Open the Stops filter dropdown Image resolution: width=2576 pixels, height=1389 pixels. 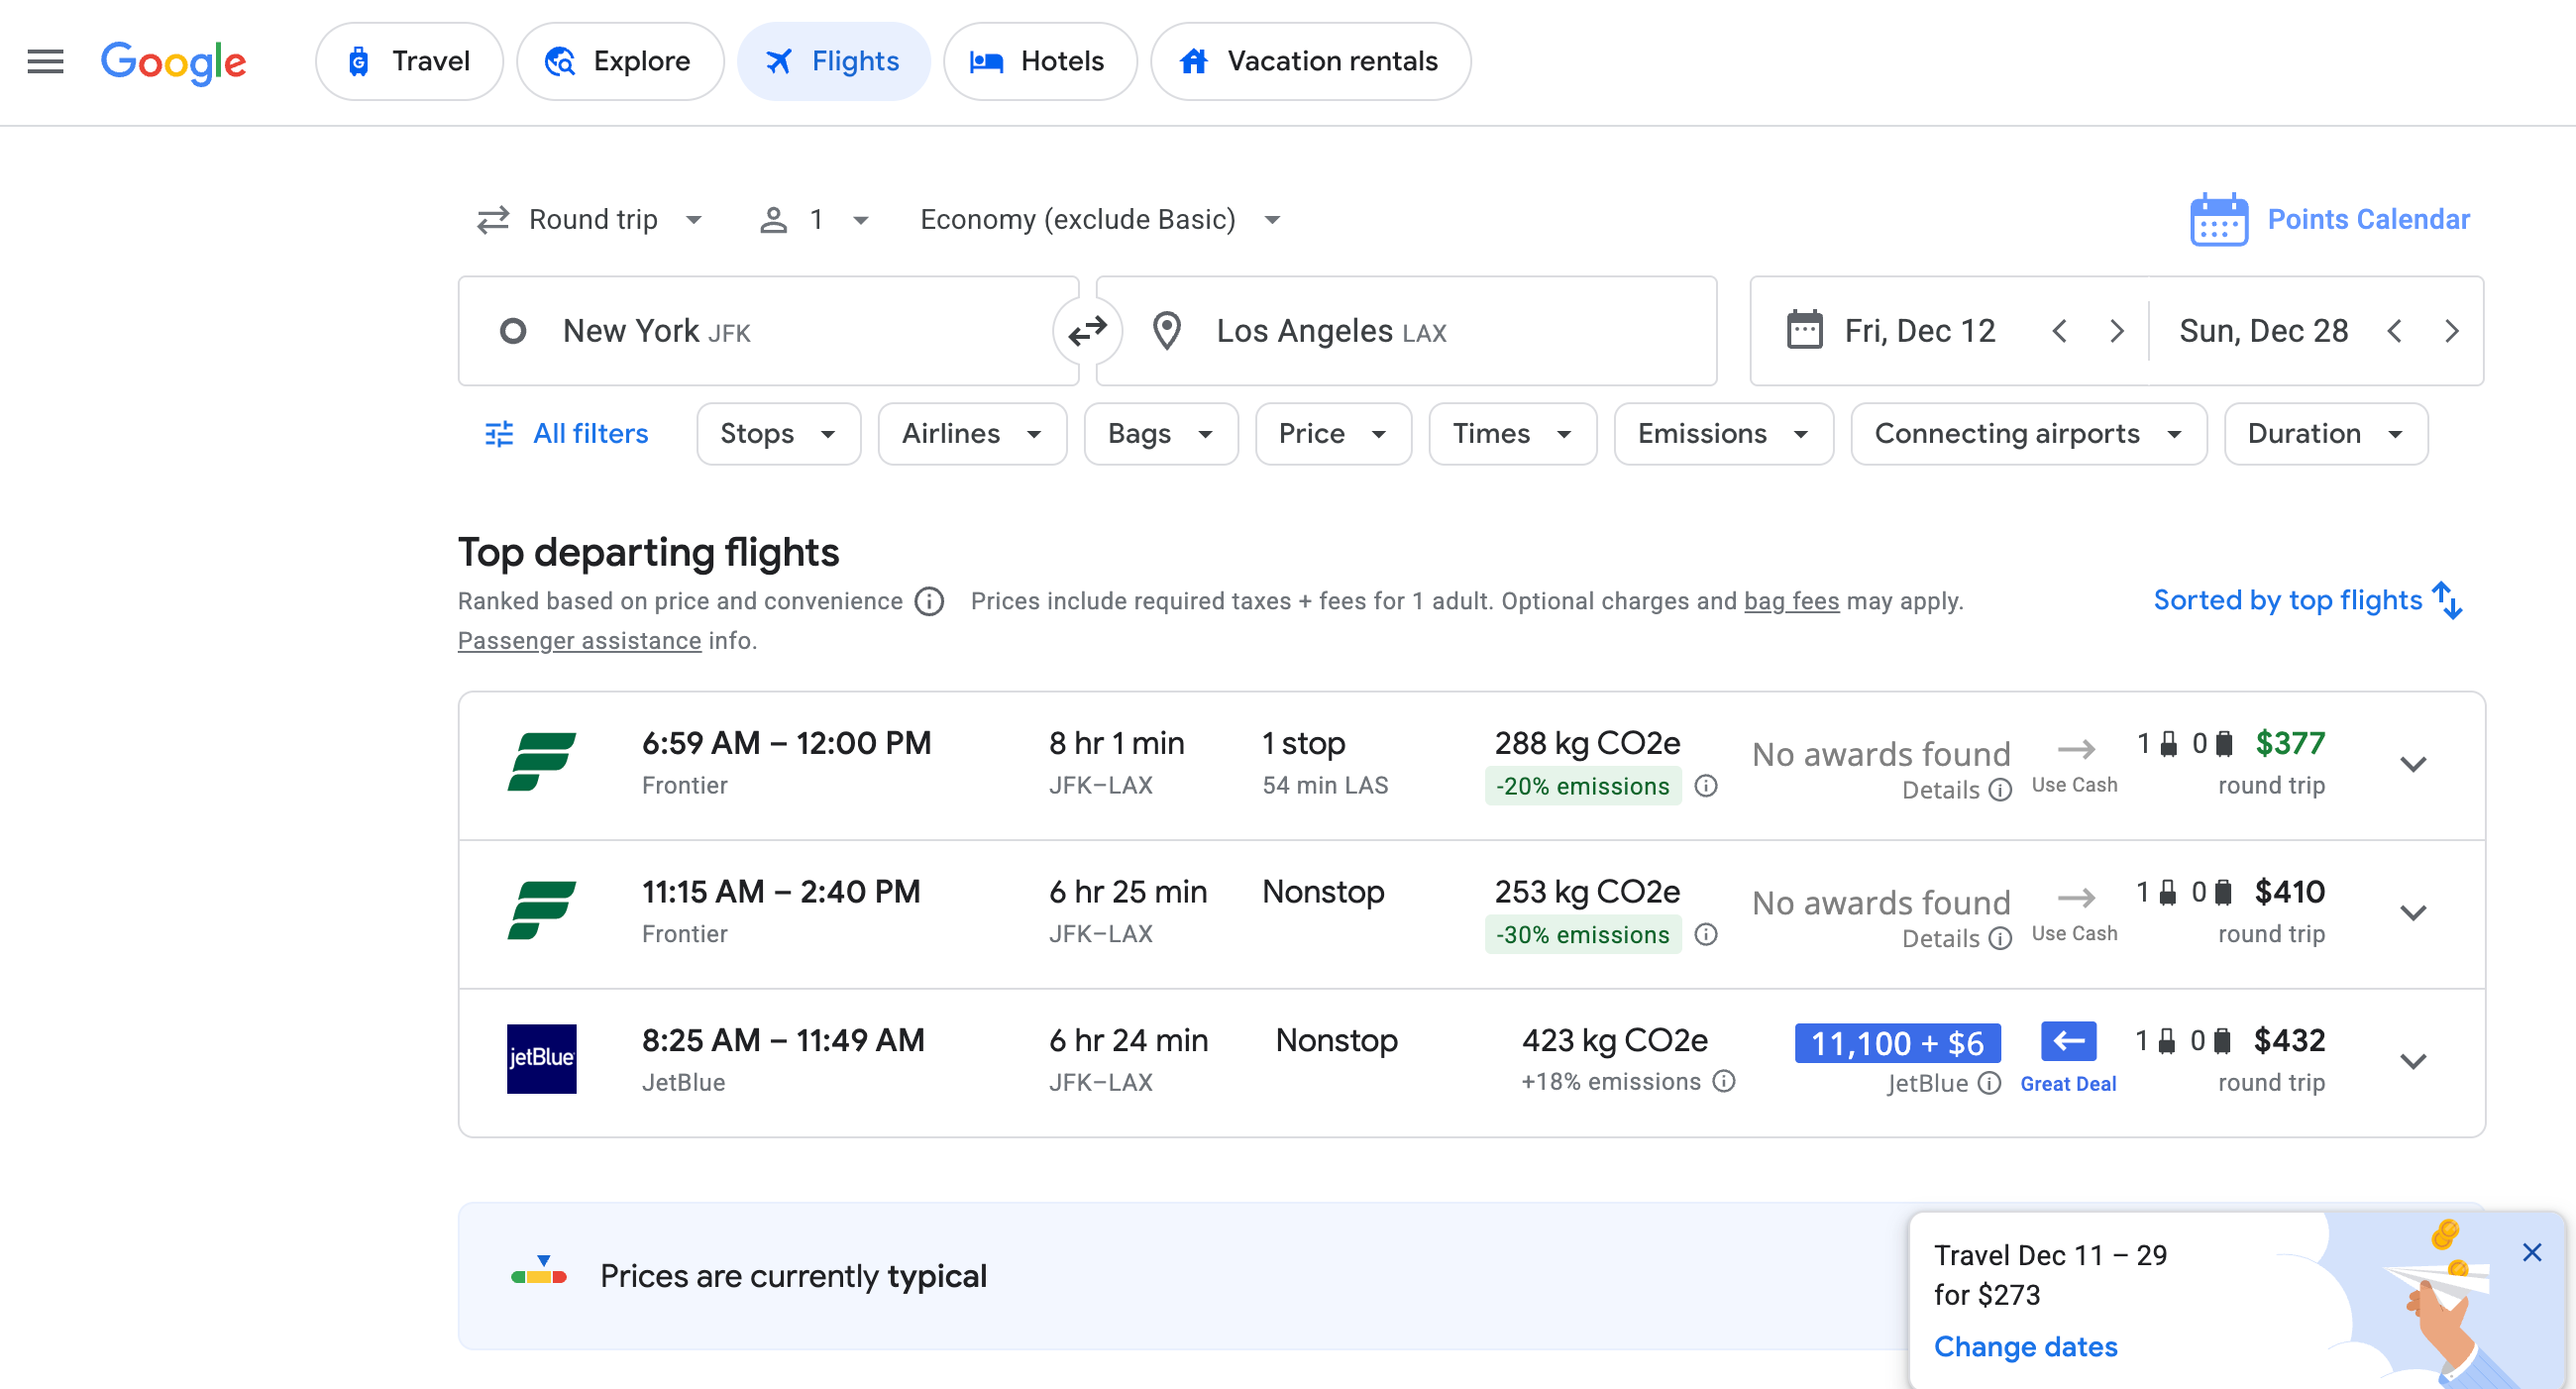coord(777,434)
